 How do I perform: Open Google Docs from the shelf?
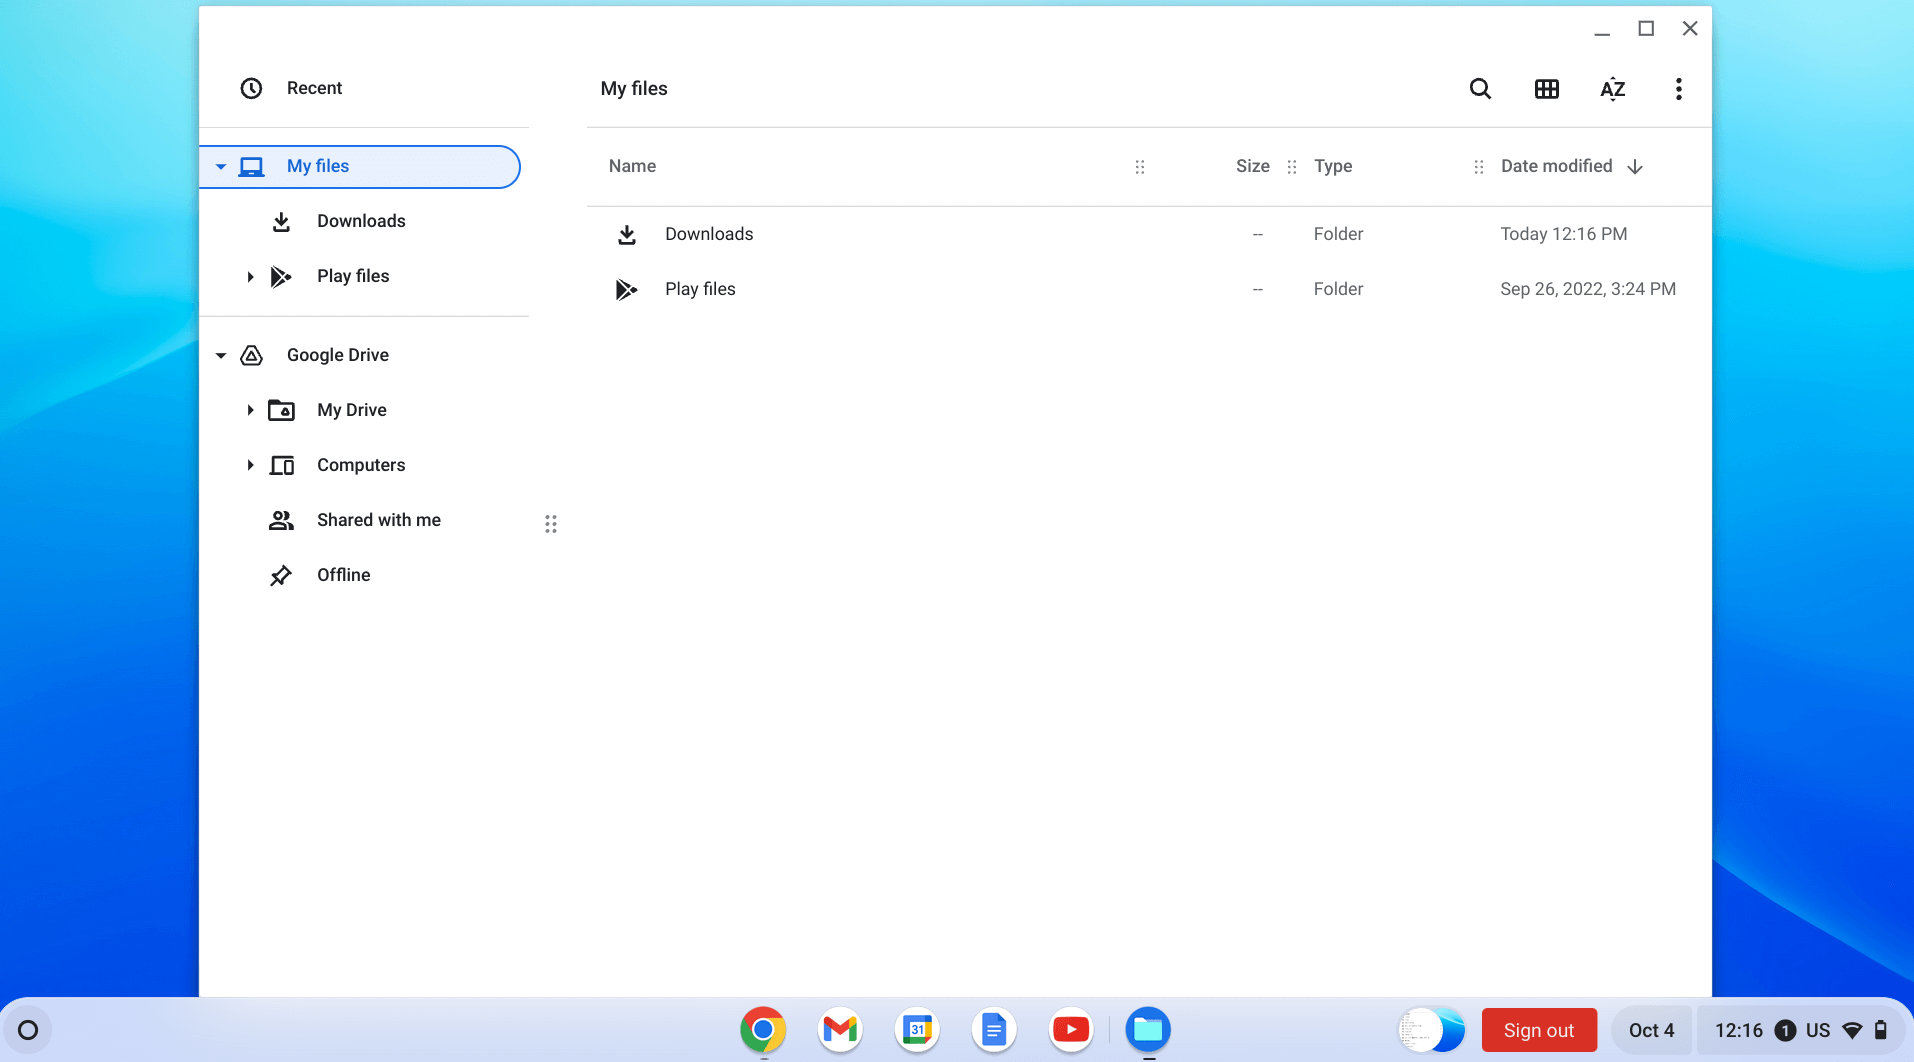tap(994, 1030)
